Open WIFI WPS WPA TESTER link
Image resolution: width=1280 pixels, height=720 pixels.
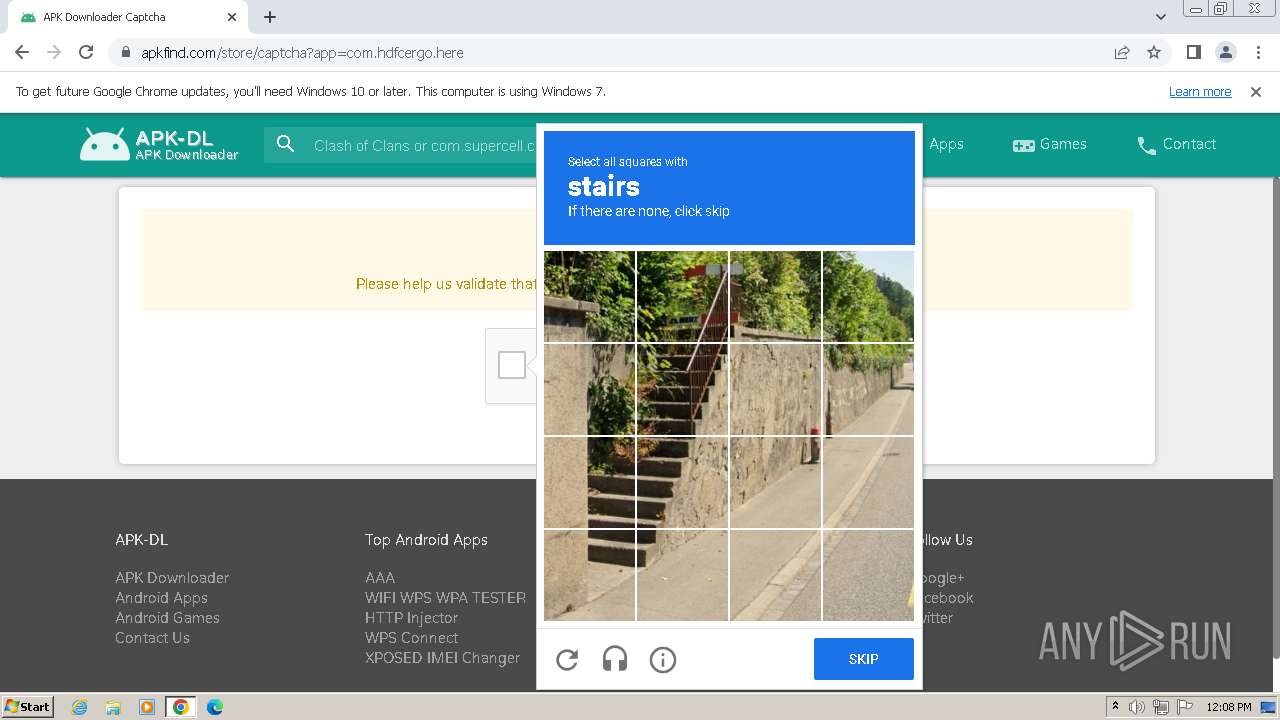click(x=445, y=598)
